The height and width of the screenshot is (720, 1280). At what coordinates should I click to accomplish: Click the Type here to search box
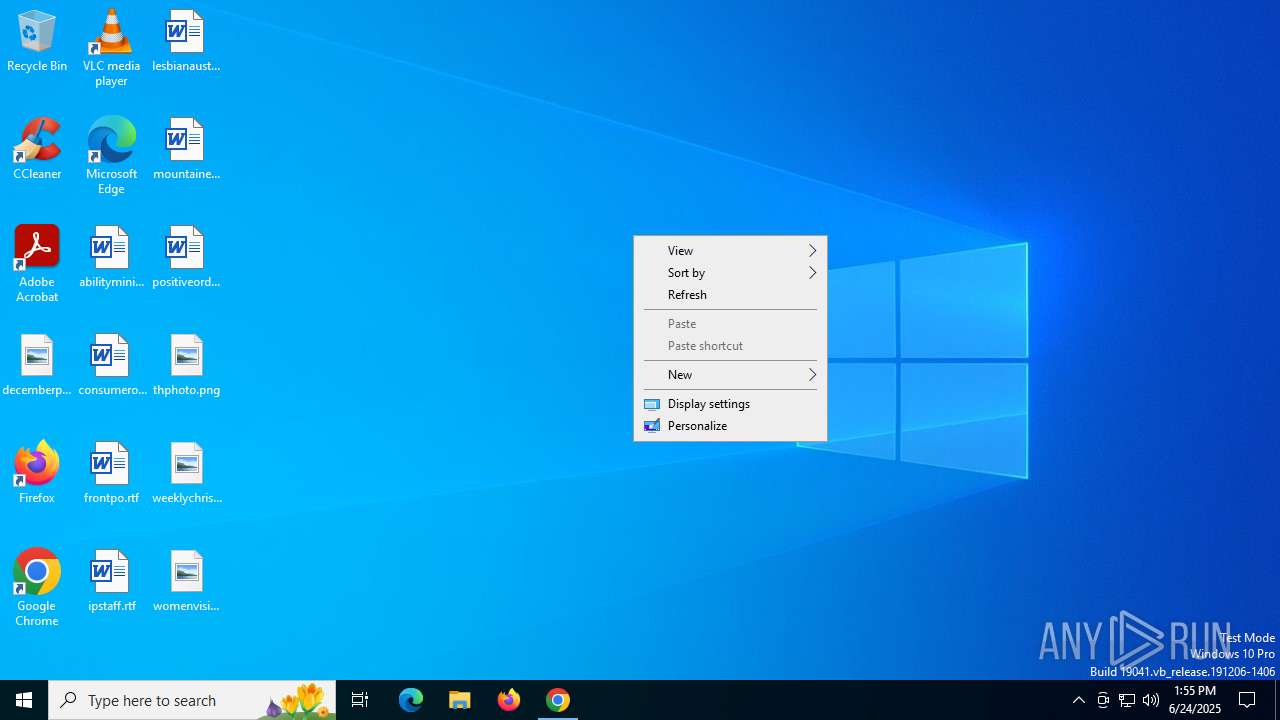192,700
